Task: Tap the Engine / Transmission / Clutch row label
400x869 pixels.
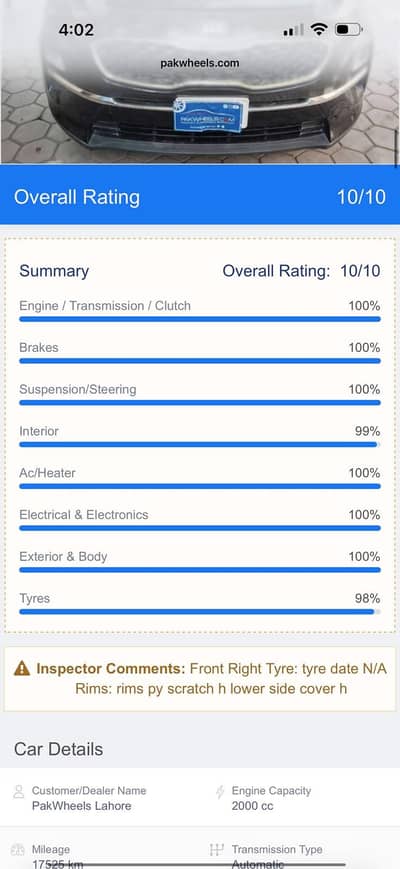Action: (x=105, y=306)
